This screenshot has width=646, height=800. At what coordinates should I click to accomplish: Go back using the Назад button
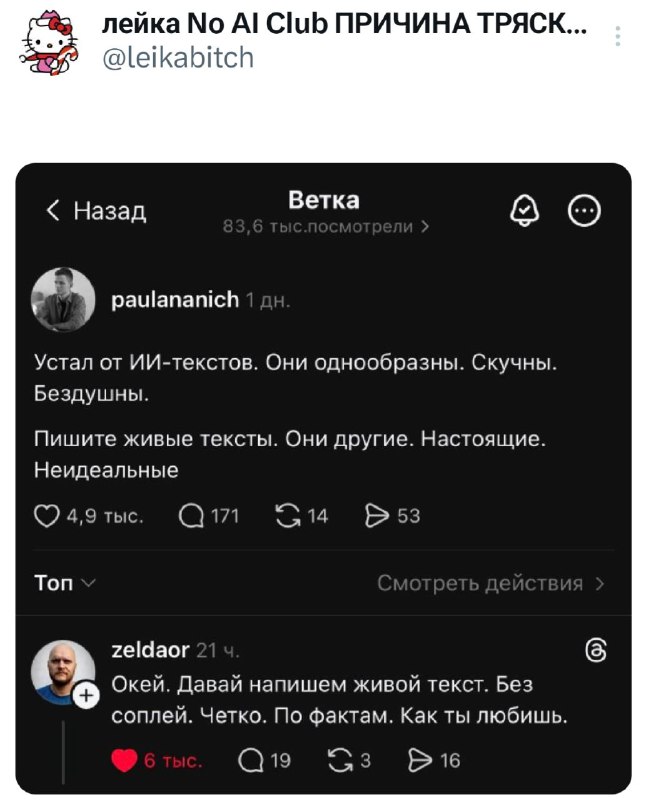click(97, 210)
